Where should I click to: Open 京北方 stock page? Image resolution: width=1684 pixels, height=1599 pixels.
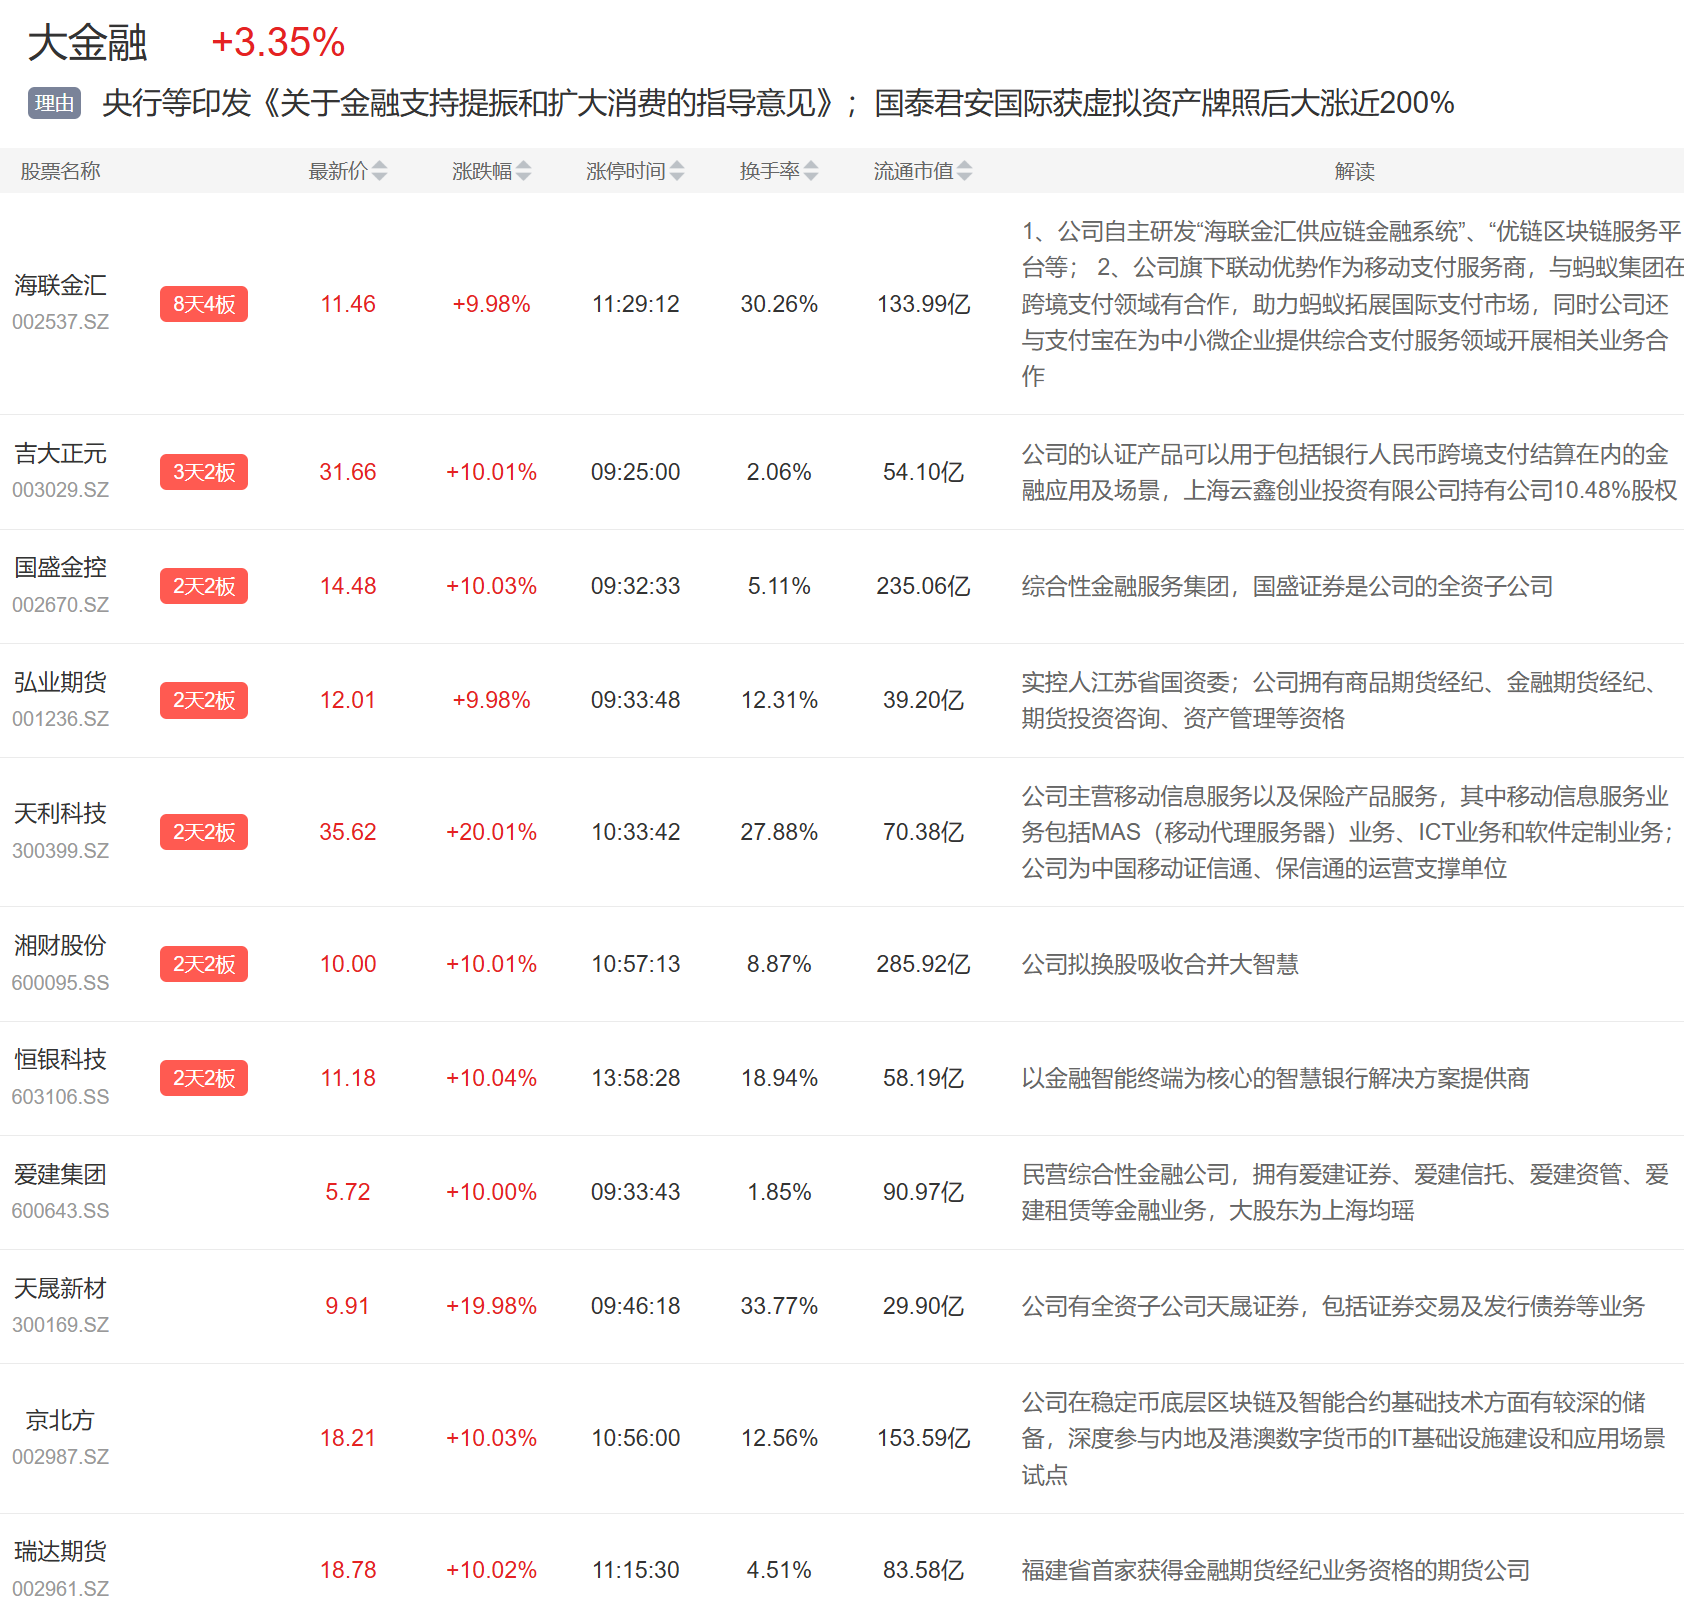60,1420
